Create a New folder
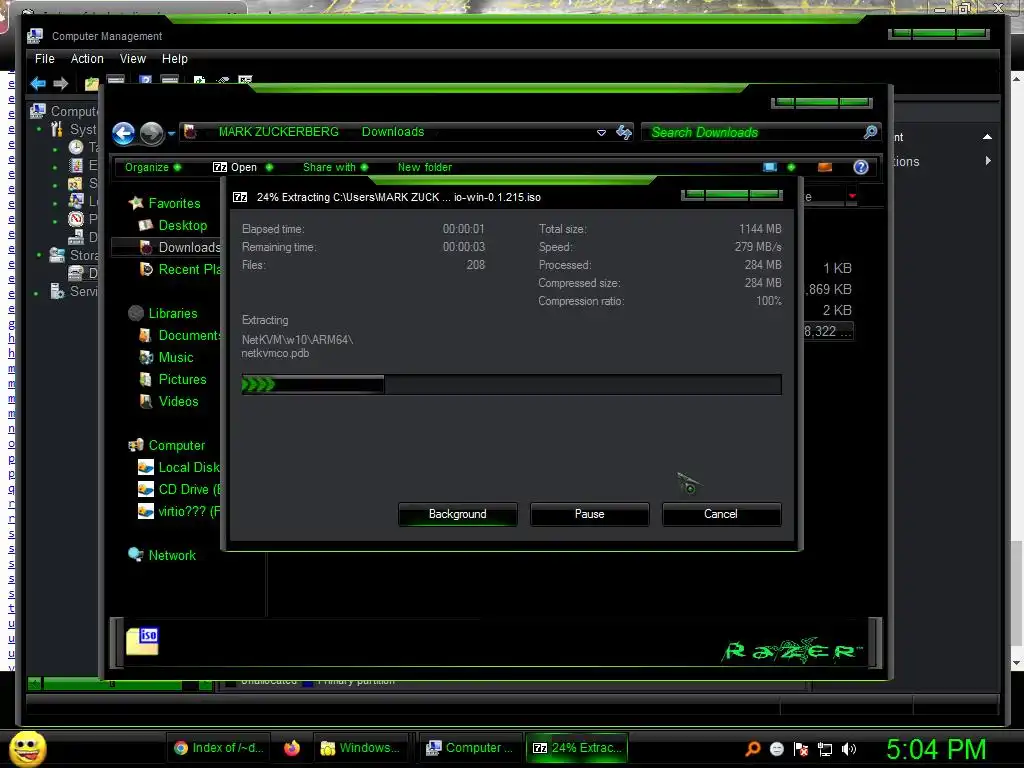Screen dimensions: 1024x768 pyautogui.click(x=424, y=167)
